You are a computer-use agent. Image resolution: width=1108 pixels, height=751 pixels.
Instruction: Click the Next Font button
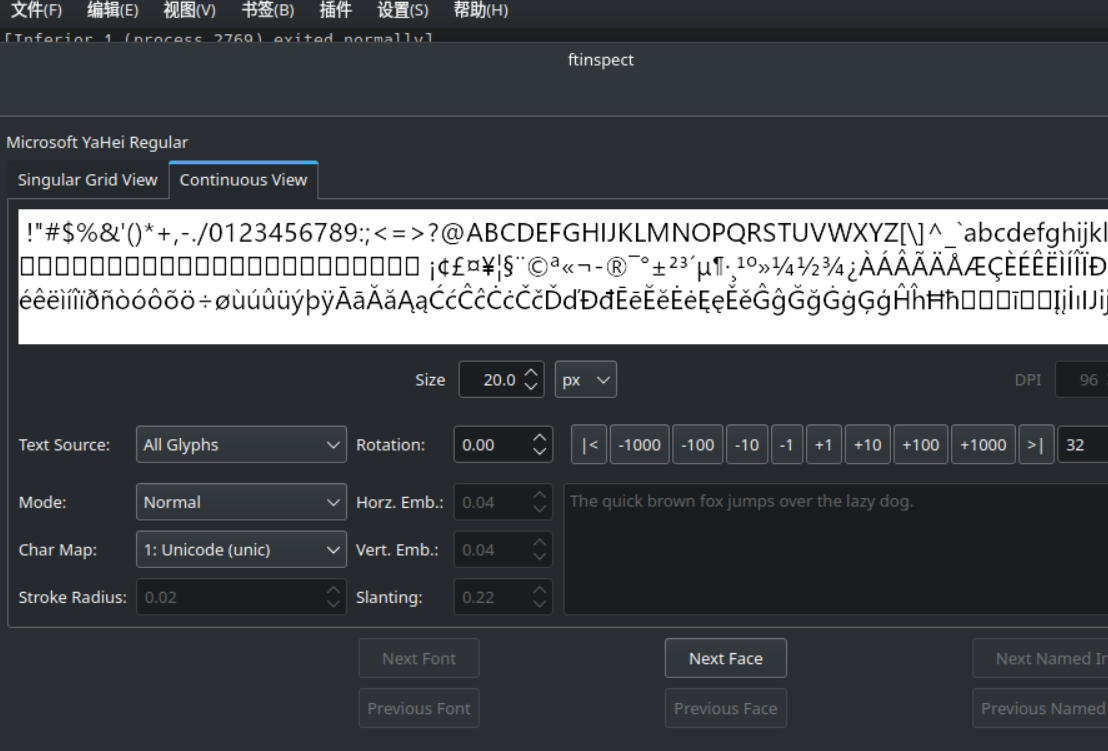tap(419, 658)
